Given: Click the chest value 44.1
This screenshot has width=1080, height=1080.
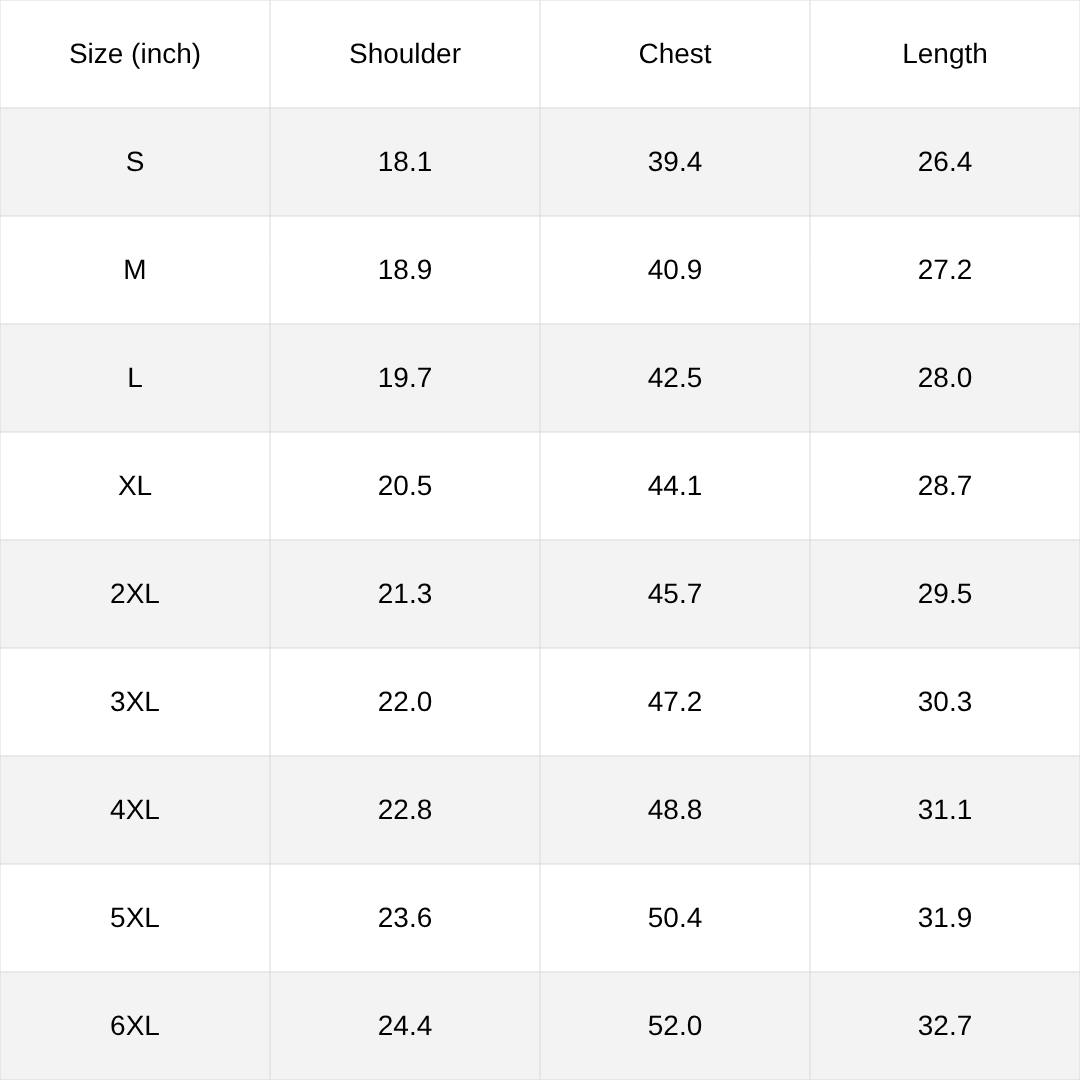Looking at the screenshot, I should click(675, 486).
